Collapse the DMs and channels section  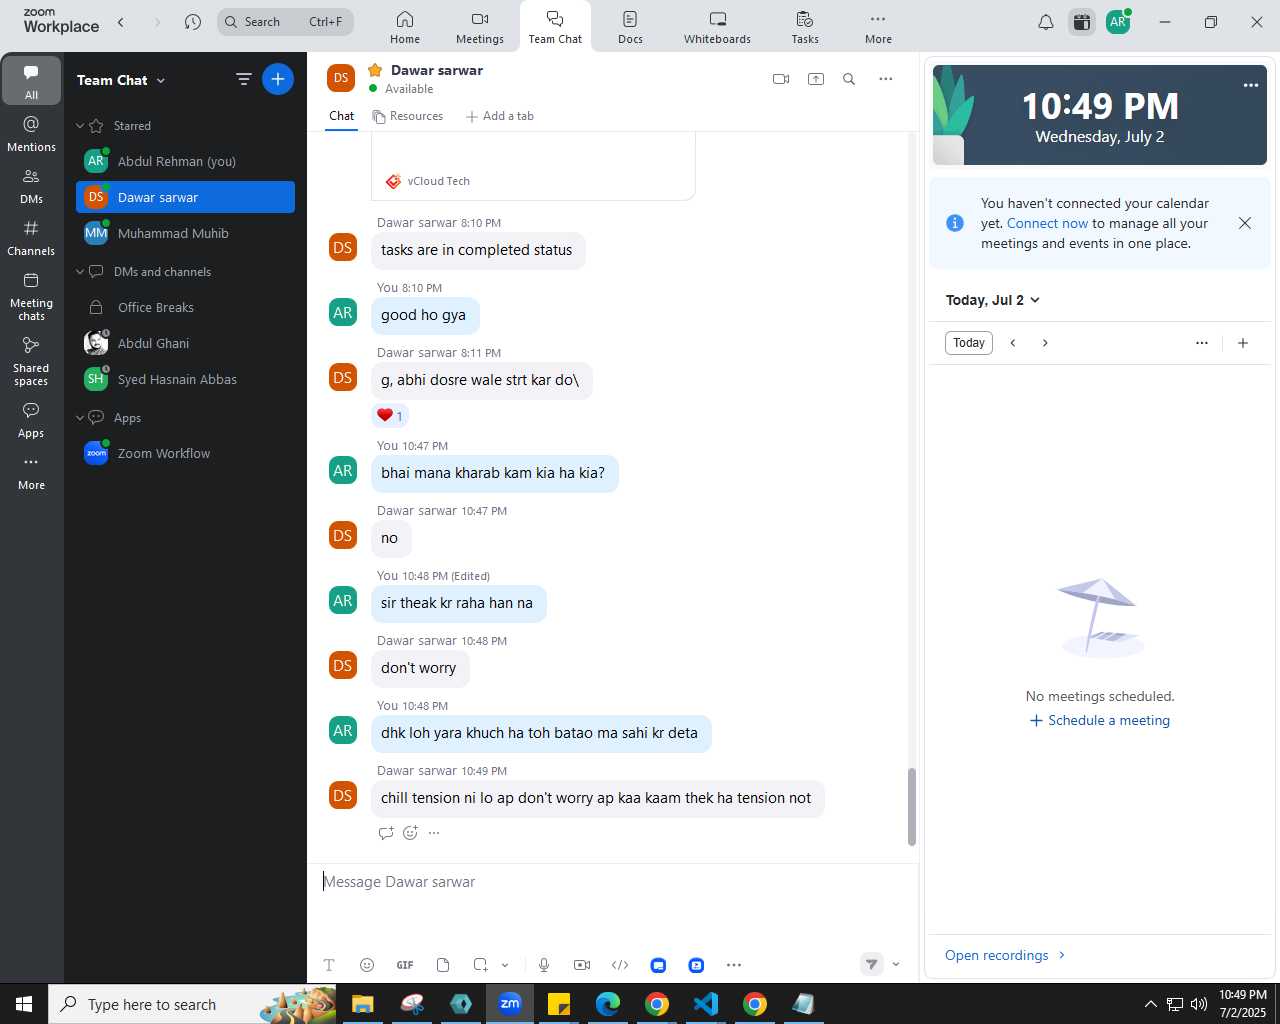80,272
